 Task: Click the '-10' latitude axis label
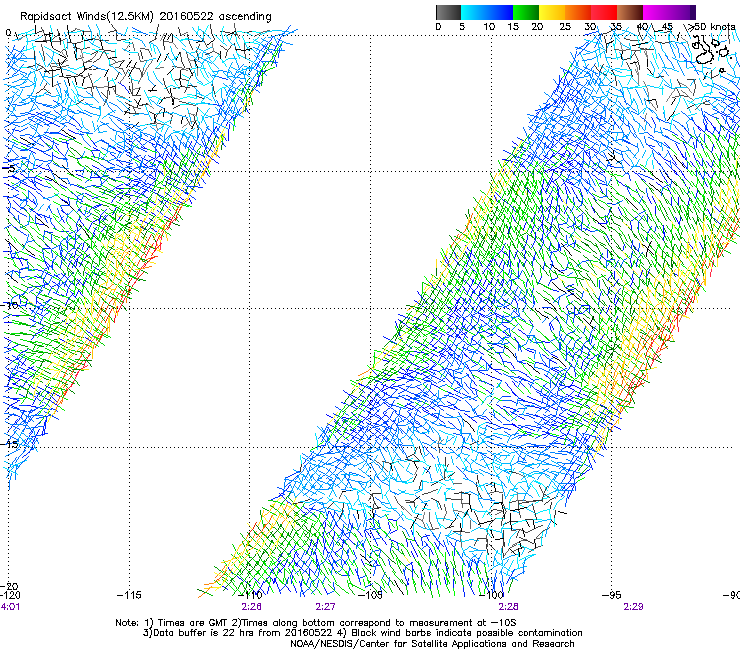coord(9,305)
